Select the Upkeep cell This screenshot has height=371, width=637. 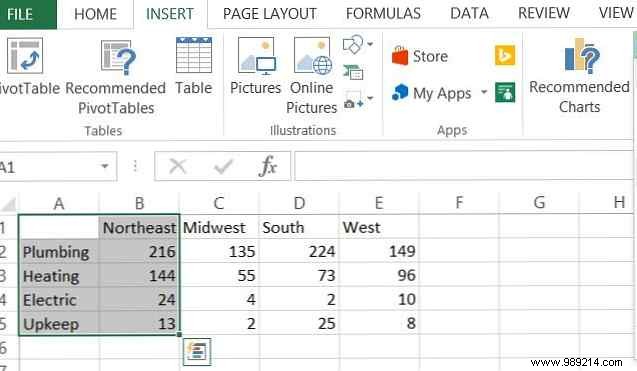point(59,324)
